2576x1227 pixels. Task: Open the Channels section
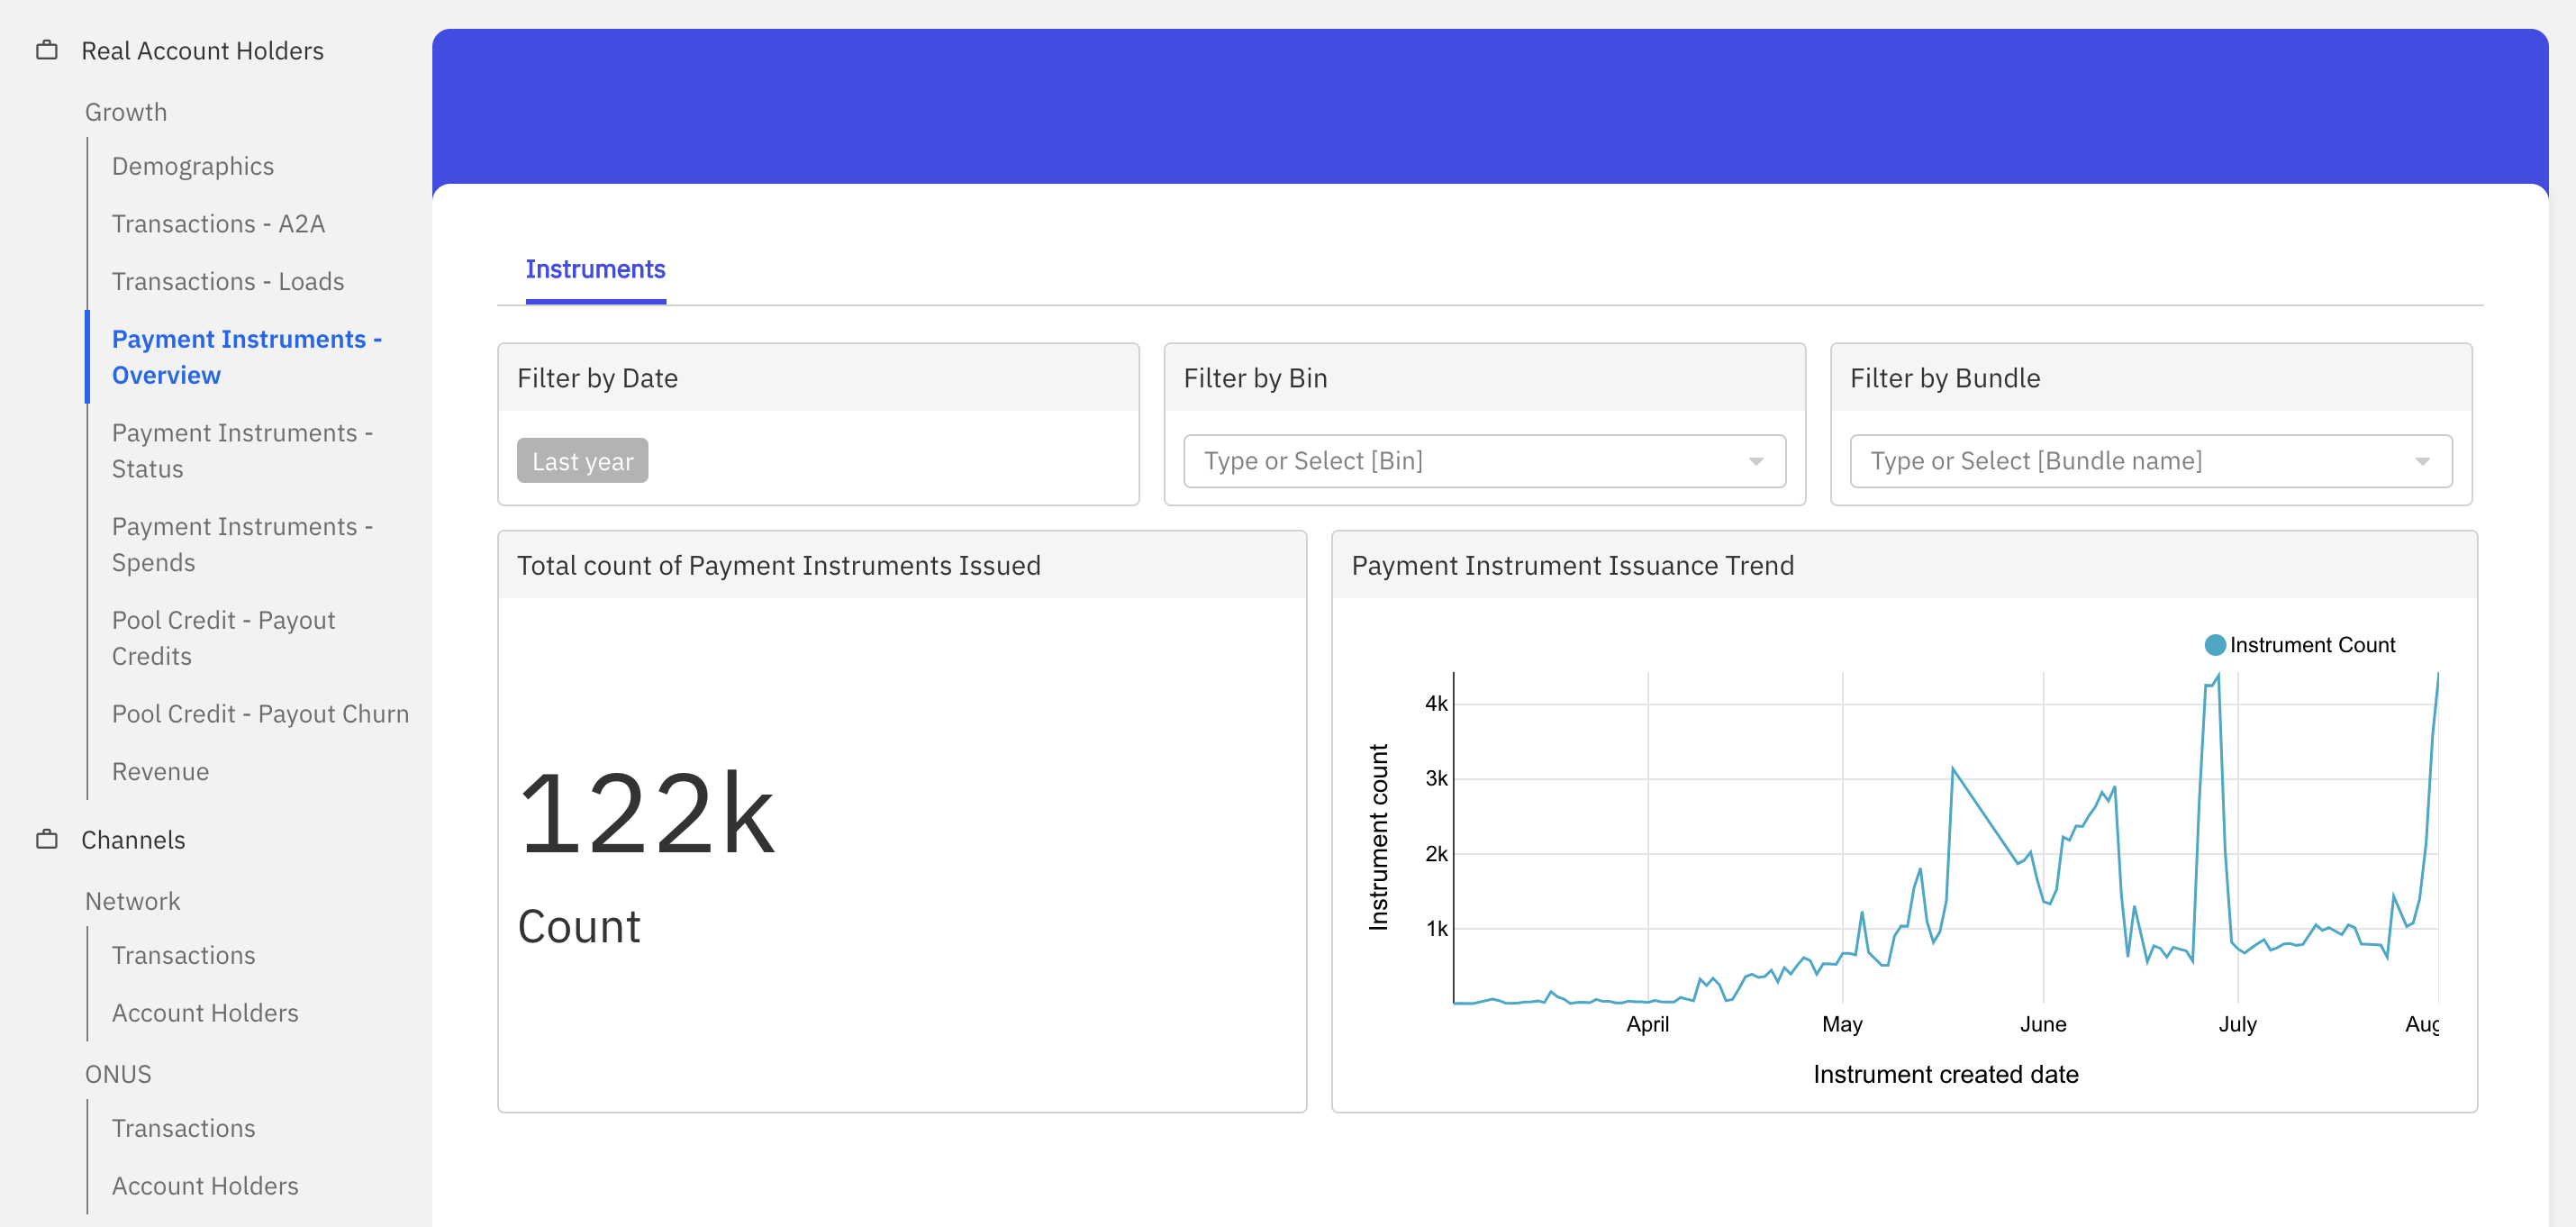pos(133,839)
